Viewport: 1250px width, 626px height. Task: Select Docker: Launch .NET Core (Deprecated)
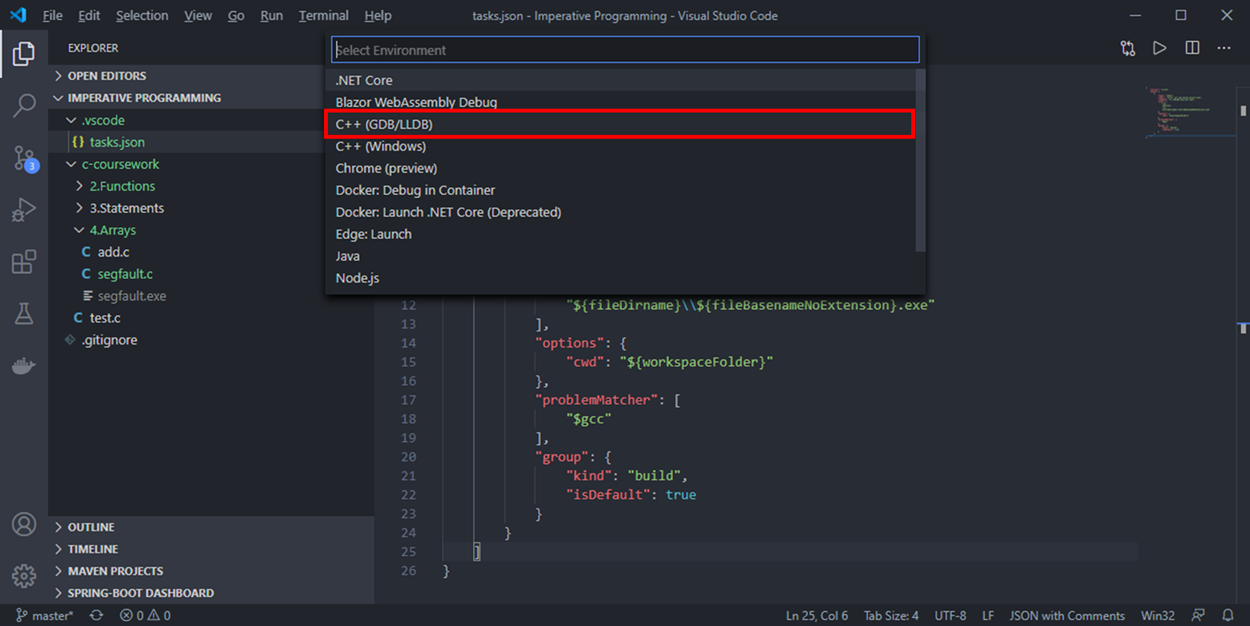tap(621, 212)
